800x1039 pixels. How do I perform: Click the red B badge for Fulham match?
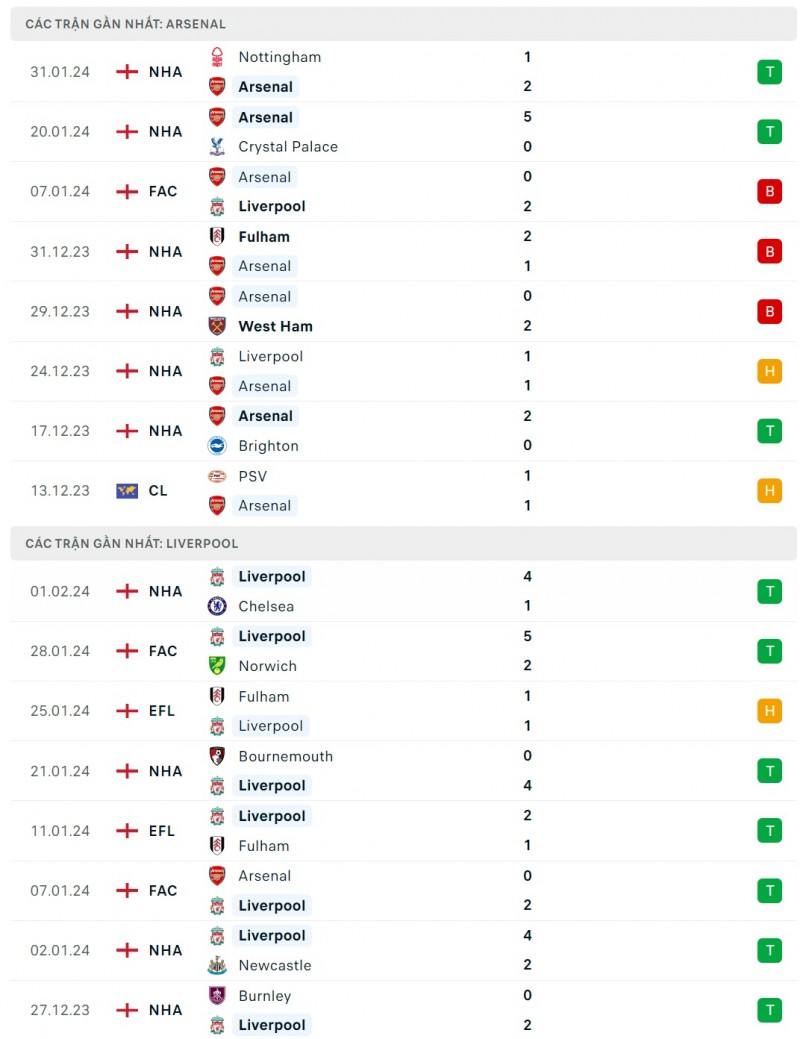click(769, 251)
